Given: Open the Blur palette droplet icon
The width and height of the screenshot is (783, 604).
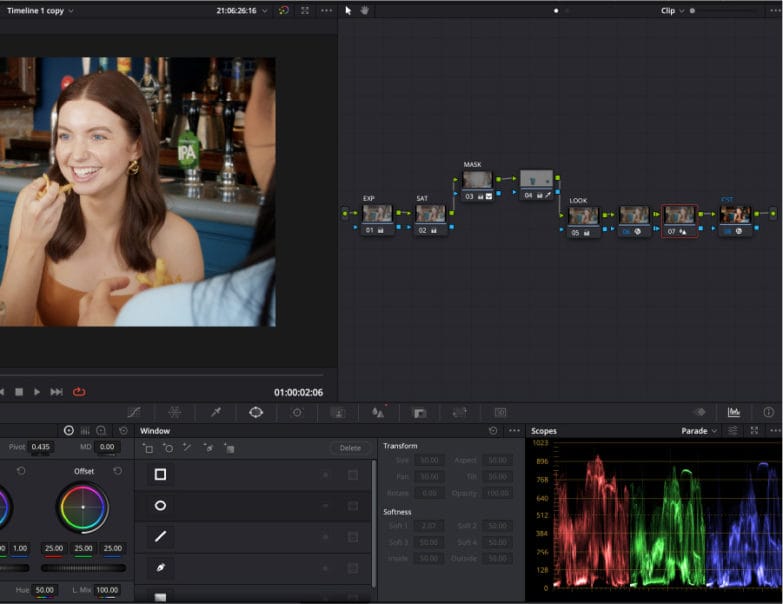Looking at the screenshot, I should (x=379, y=412).
